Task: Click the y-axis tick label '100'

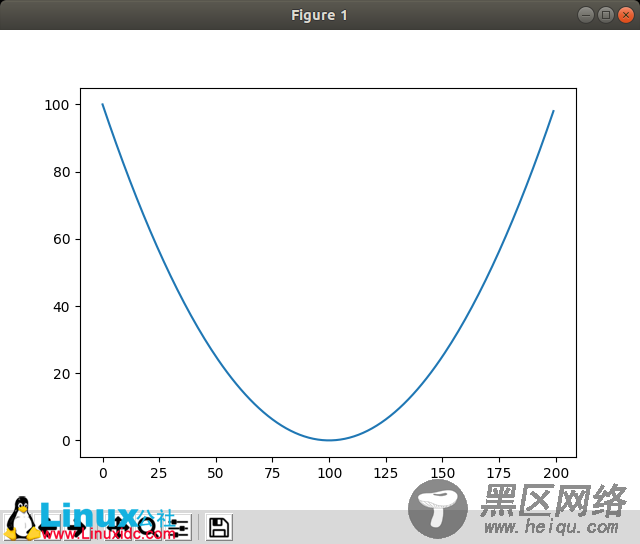Action: (57, 105)
